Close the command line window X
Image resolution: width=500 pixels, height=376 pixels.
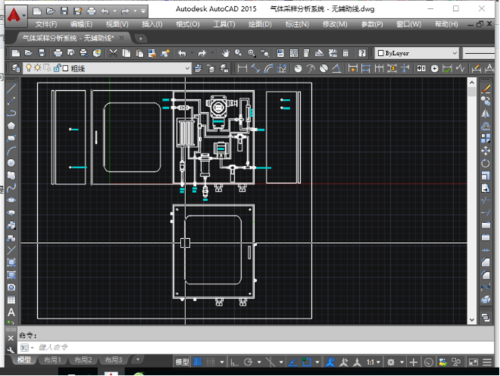point(11,338)
